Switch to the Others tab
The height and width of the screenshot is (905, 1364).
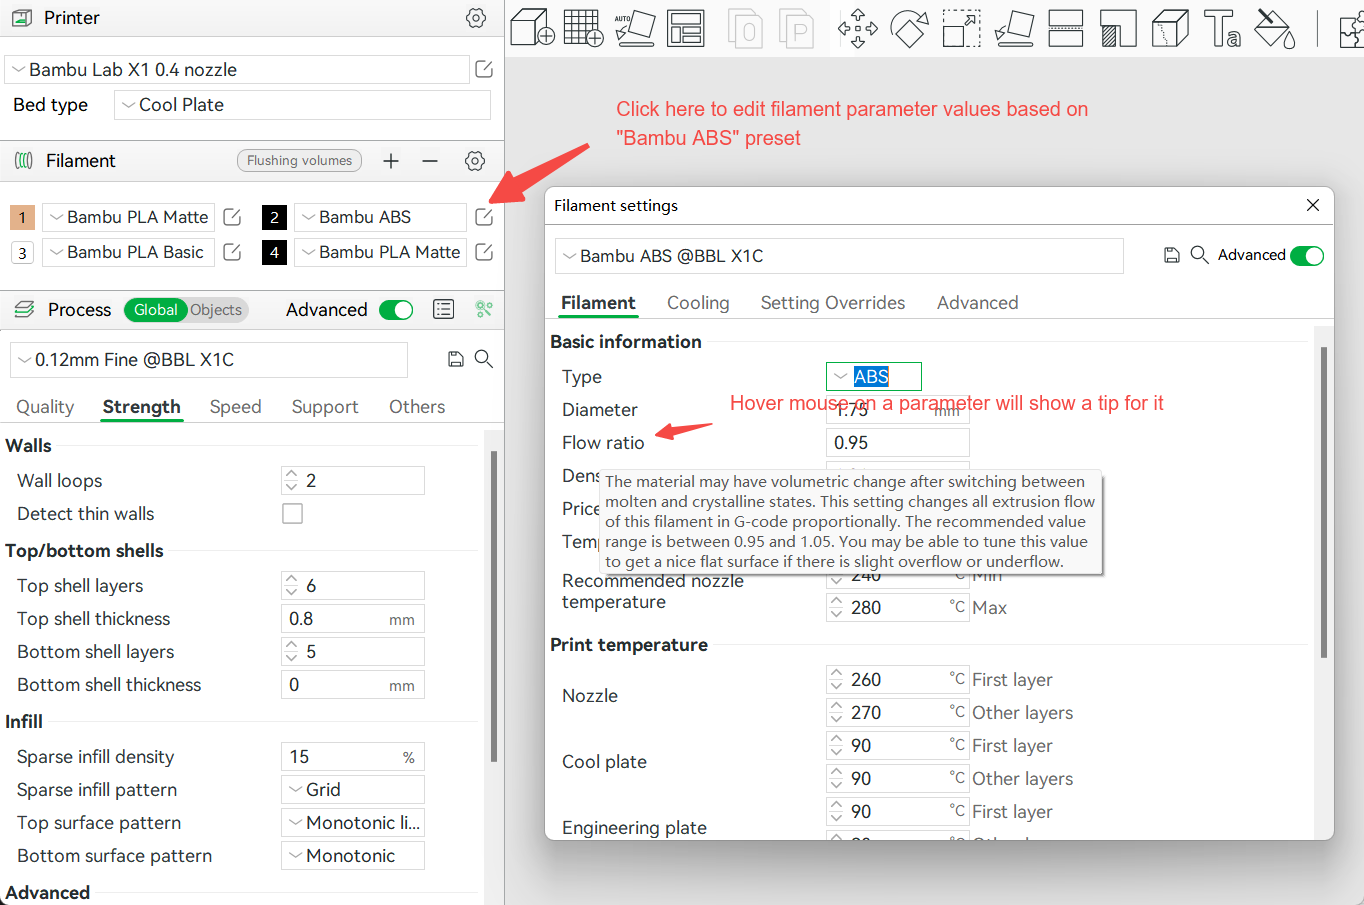(x=417, y=407)
